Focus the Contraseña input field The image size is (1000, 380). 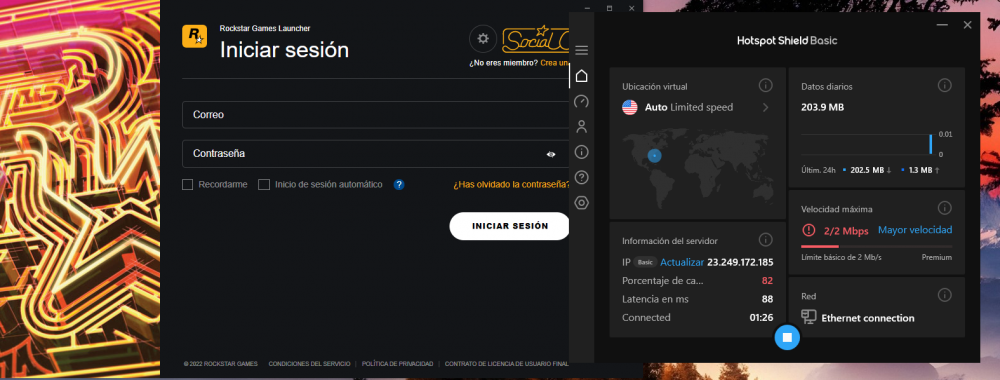point(375,154)
